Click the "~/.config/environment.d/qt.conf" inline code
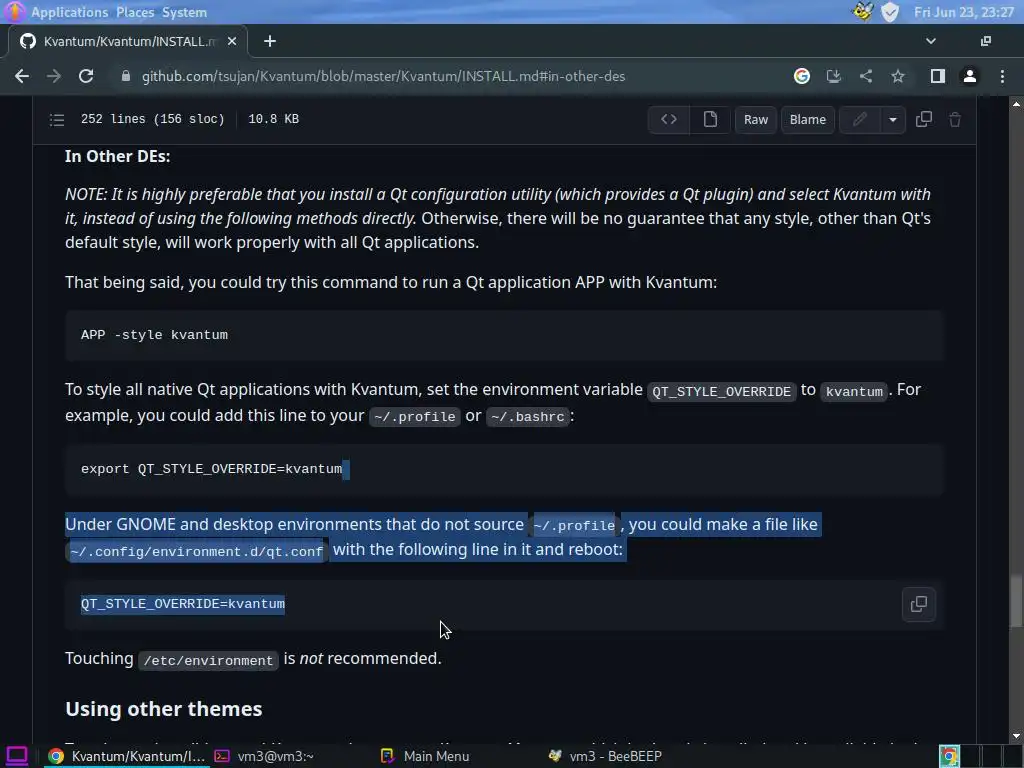The height and width of the screenshot is (768, 1024). (197, 552)
